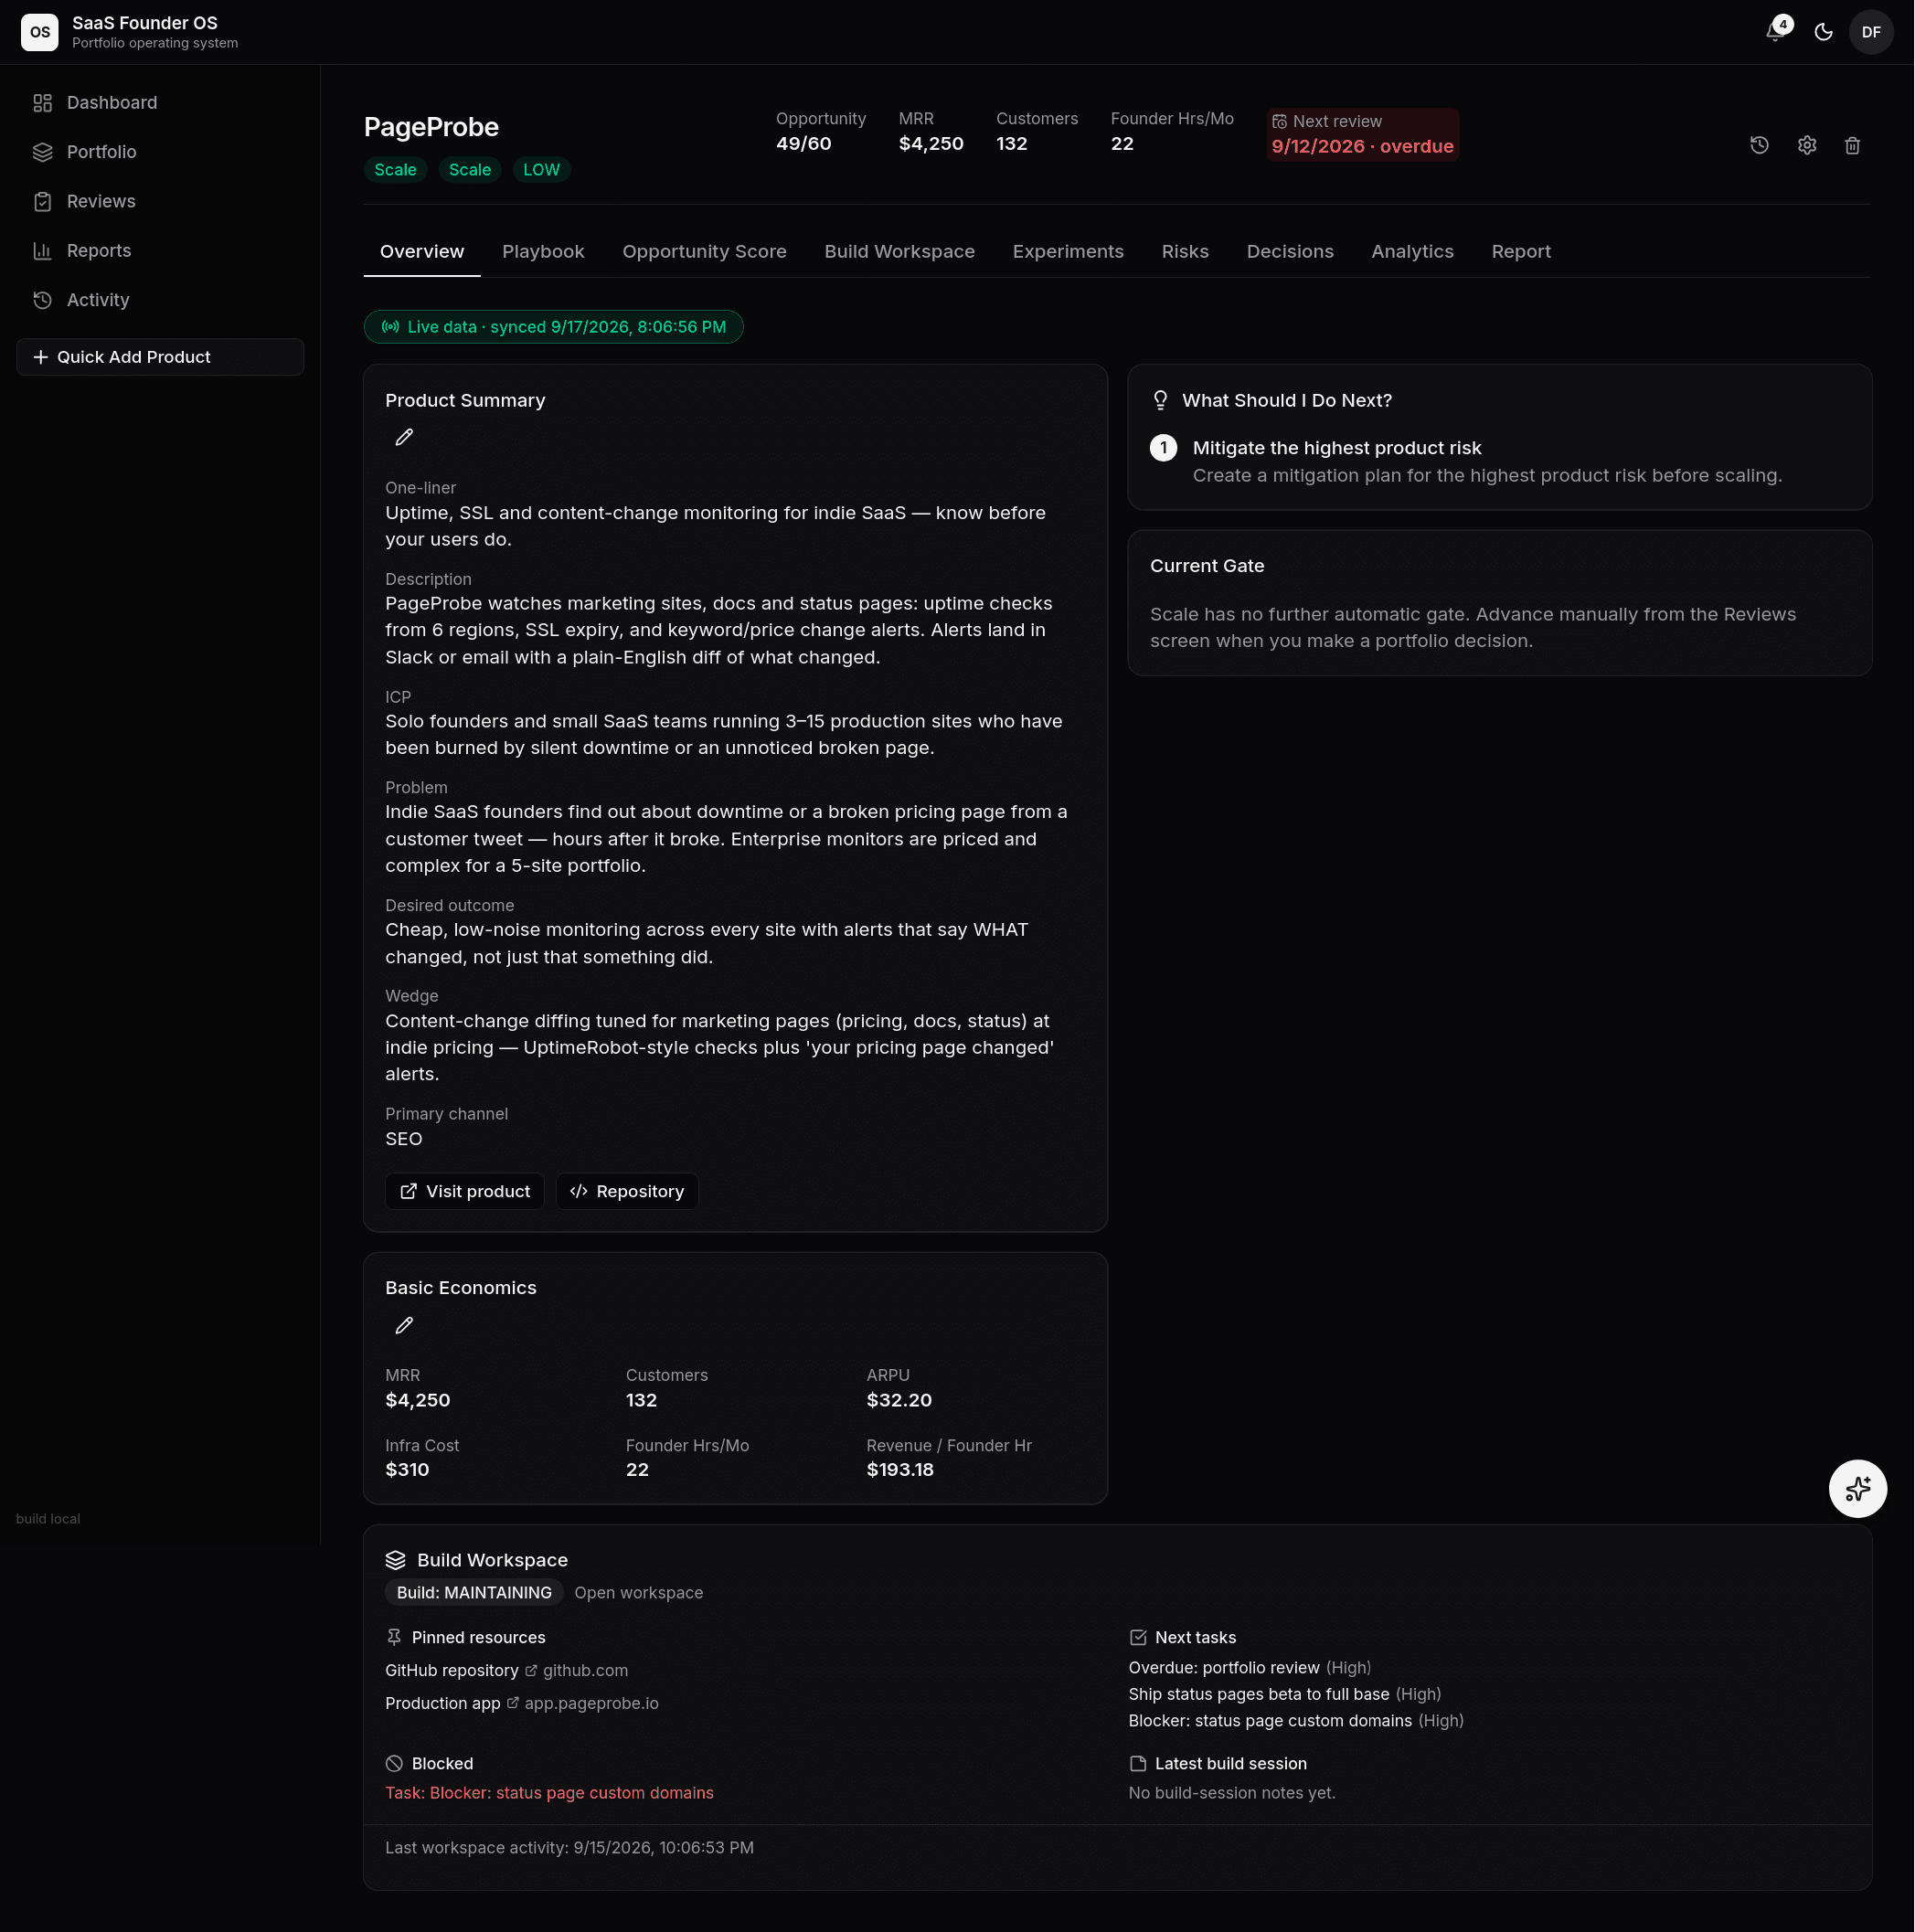The image size is (1915, 1932).
Task: Click the live data broadcast icon
Action: [390, 327]
